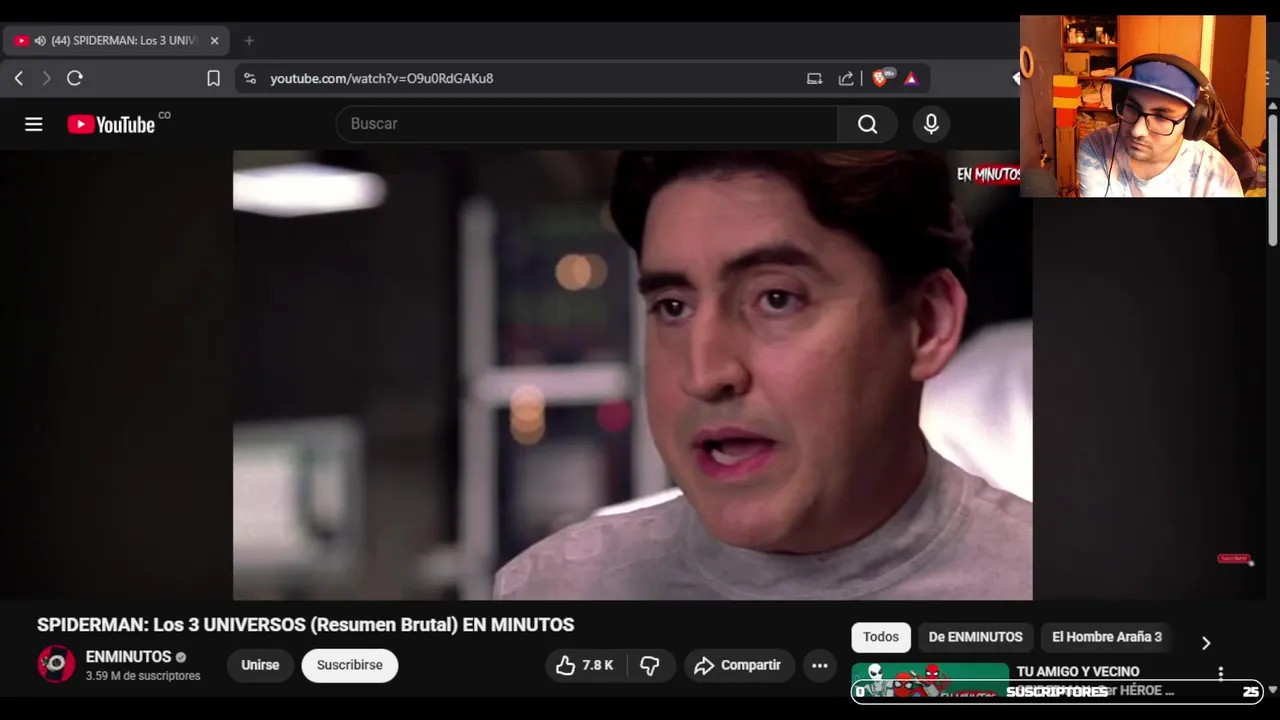Image resolution: width=1280 pixels, height=720 pixels.
Task: Open a new tab with plus button
Action: 249,41
